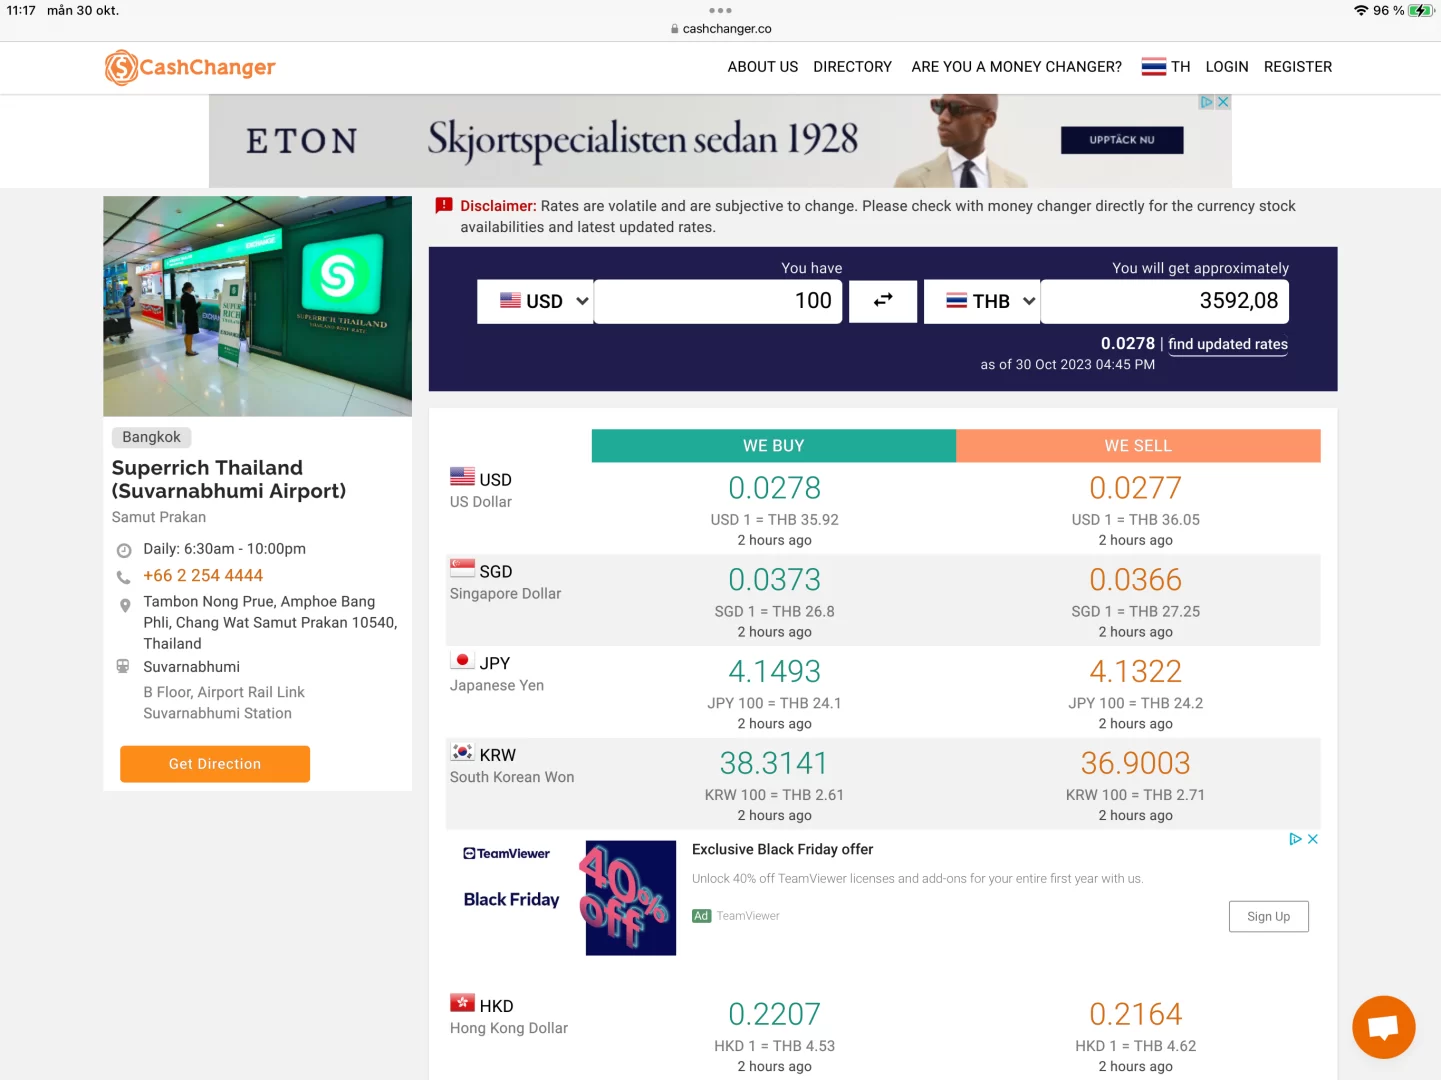This screenshot has height=1080, width=1441.
Task: Open the USD source currency dropdown
Action: tap(535, 301)
